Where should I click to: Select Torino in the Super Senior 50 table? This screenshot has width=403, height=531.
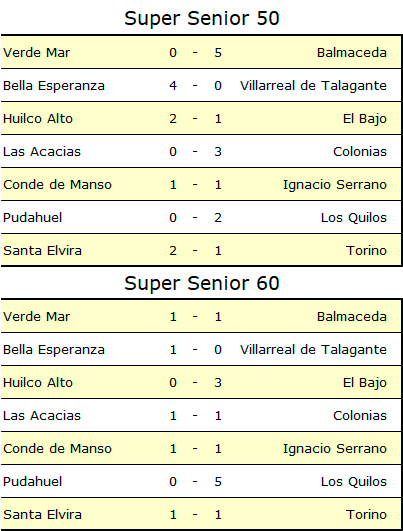tap(366, 251)
